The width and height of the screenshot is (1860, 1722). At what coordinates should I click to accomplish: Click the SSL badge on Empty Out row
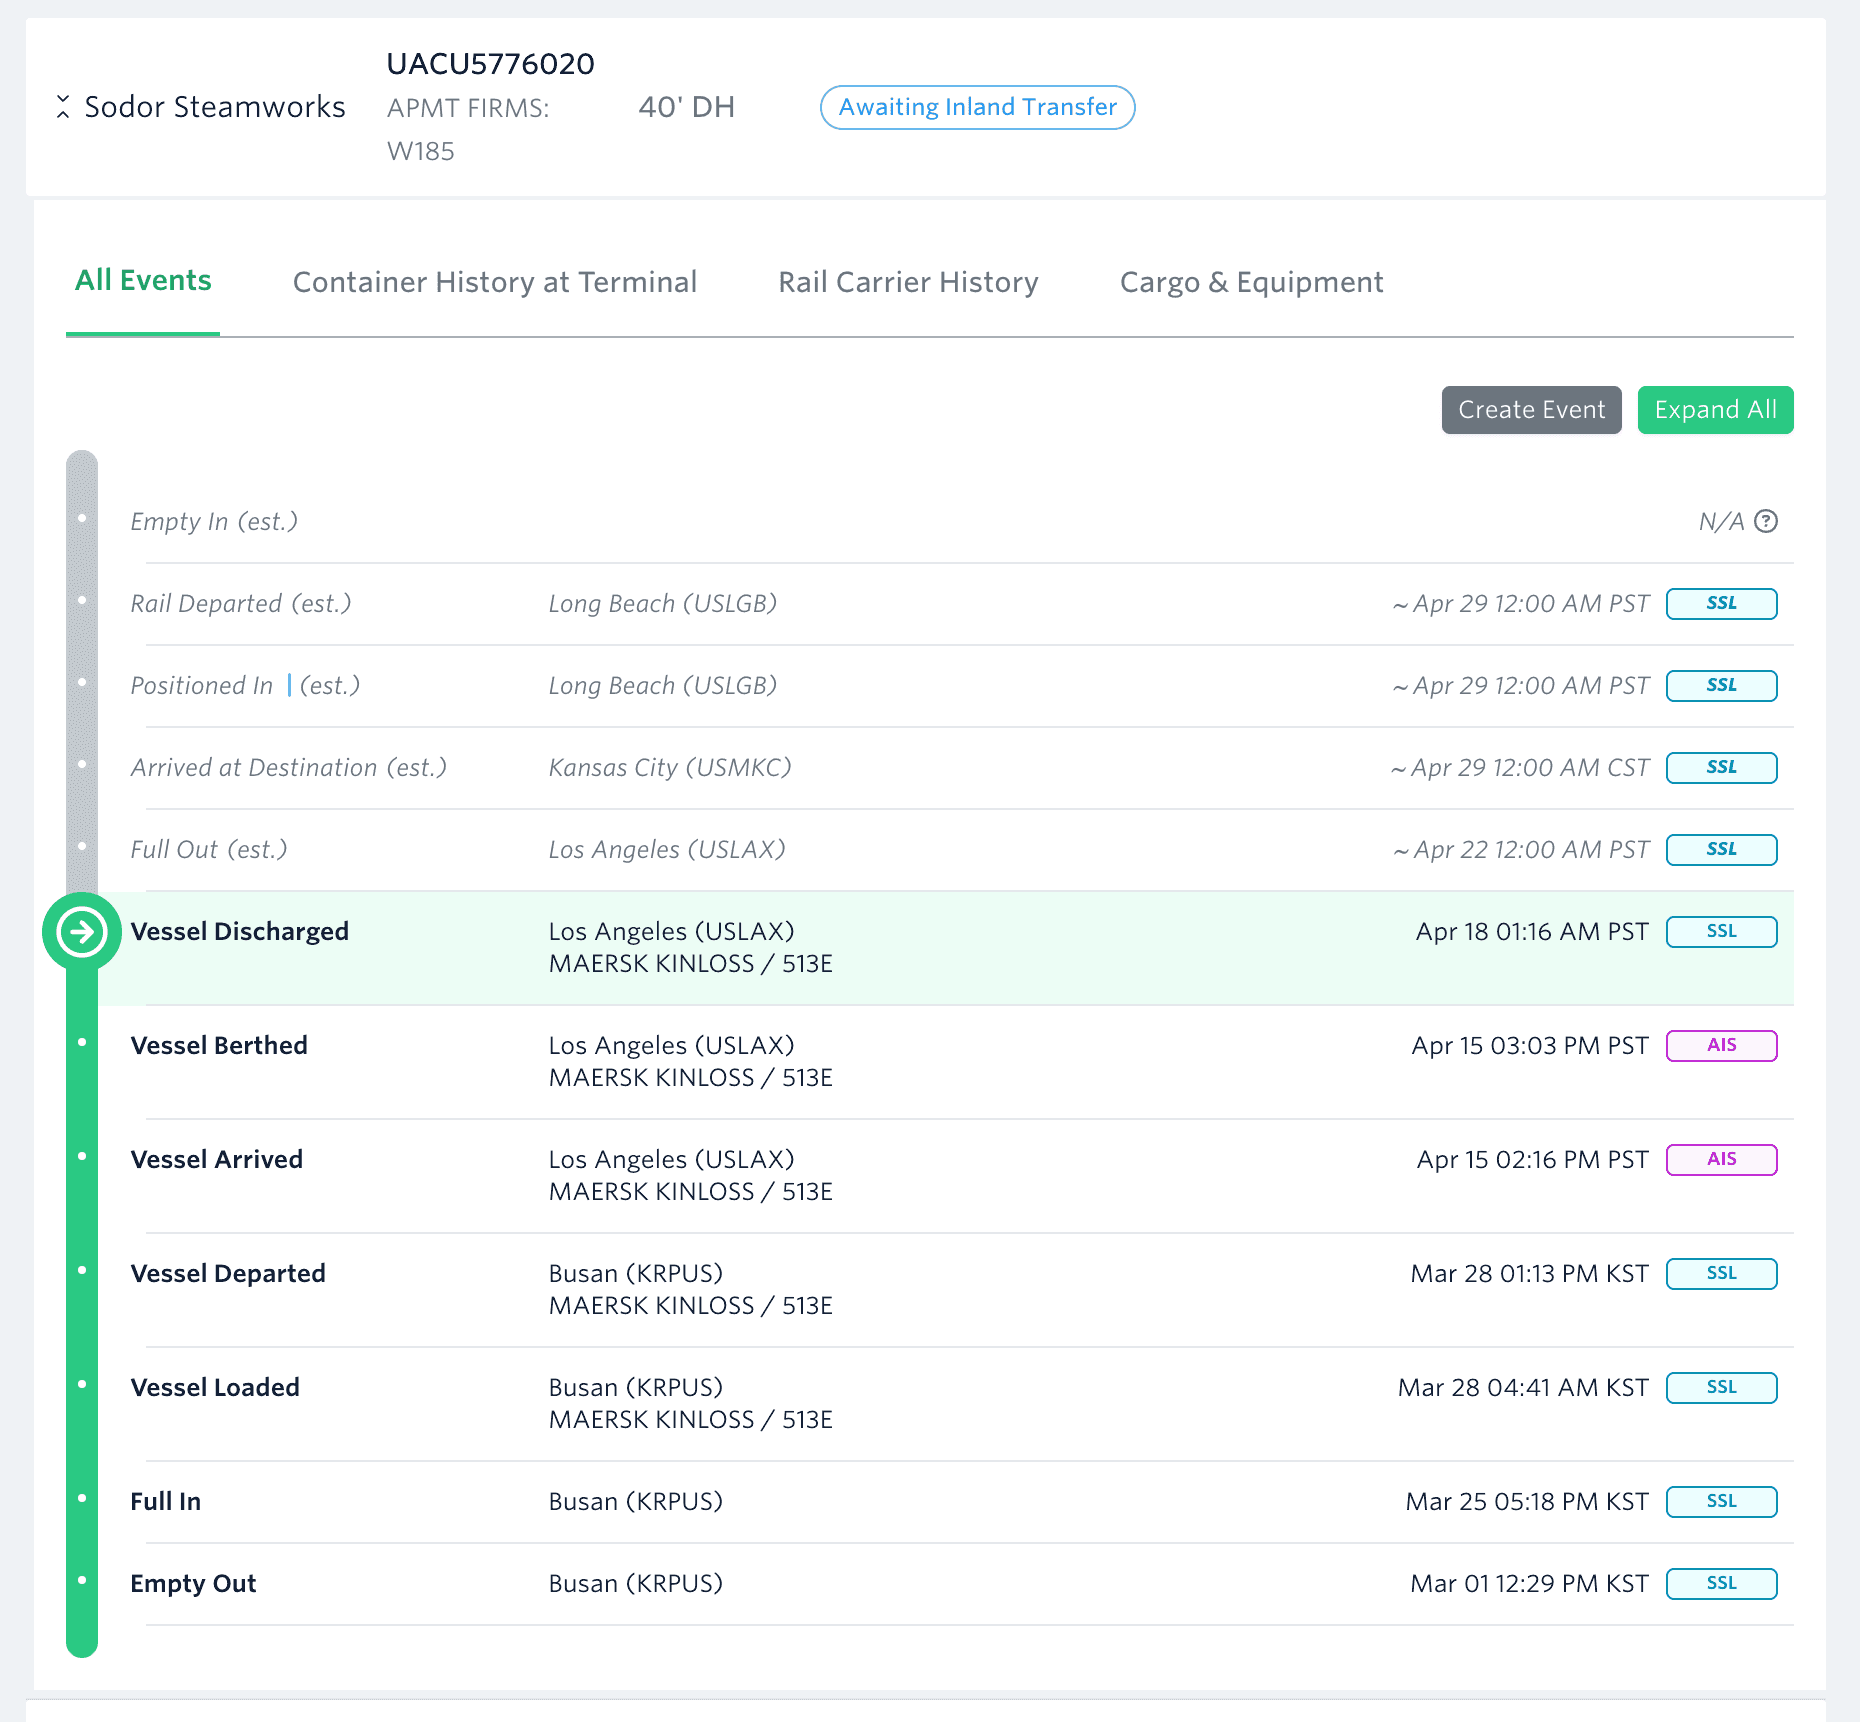coord(1721,1584)
